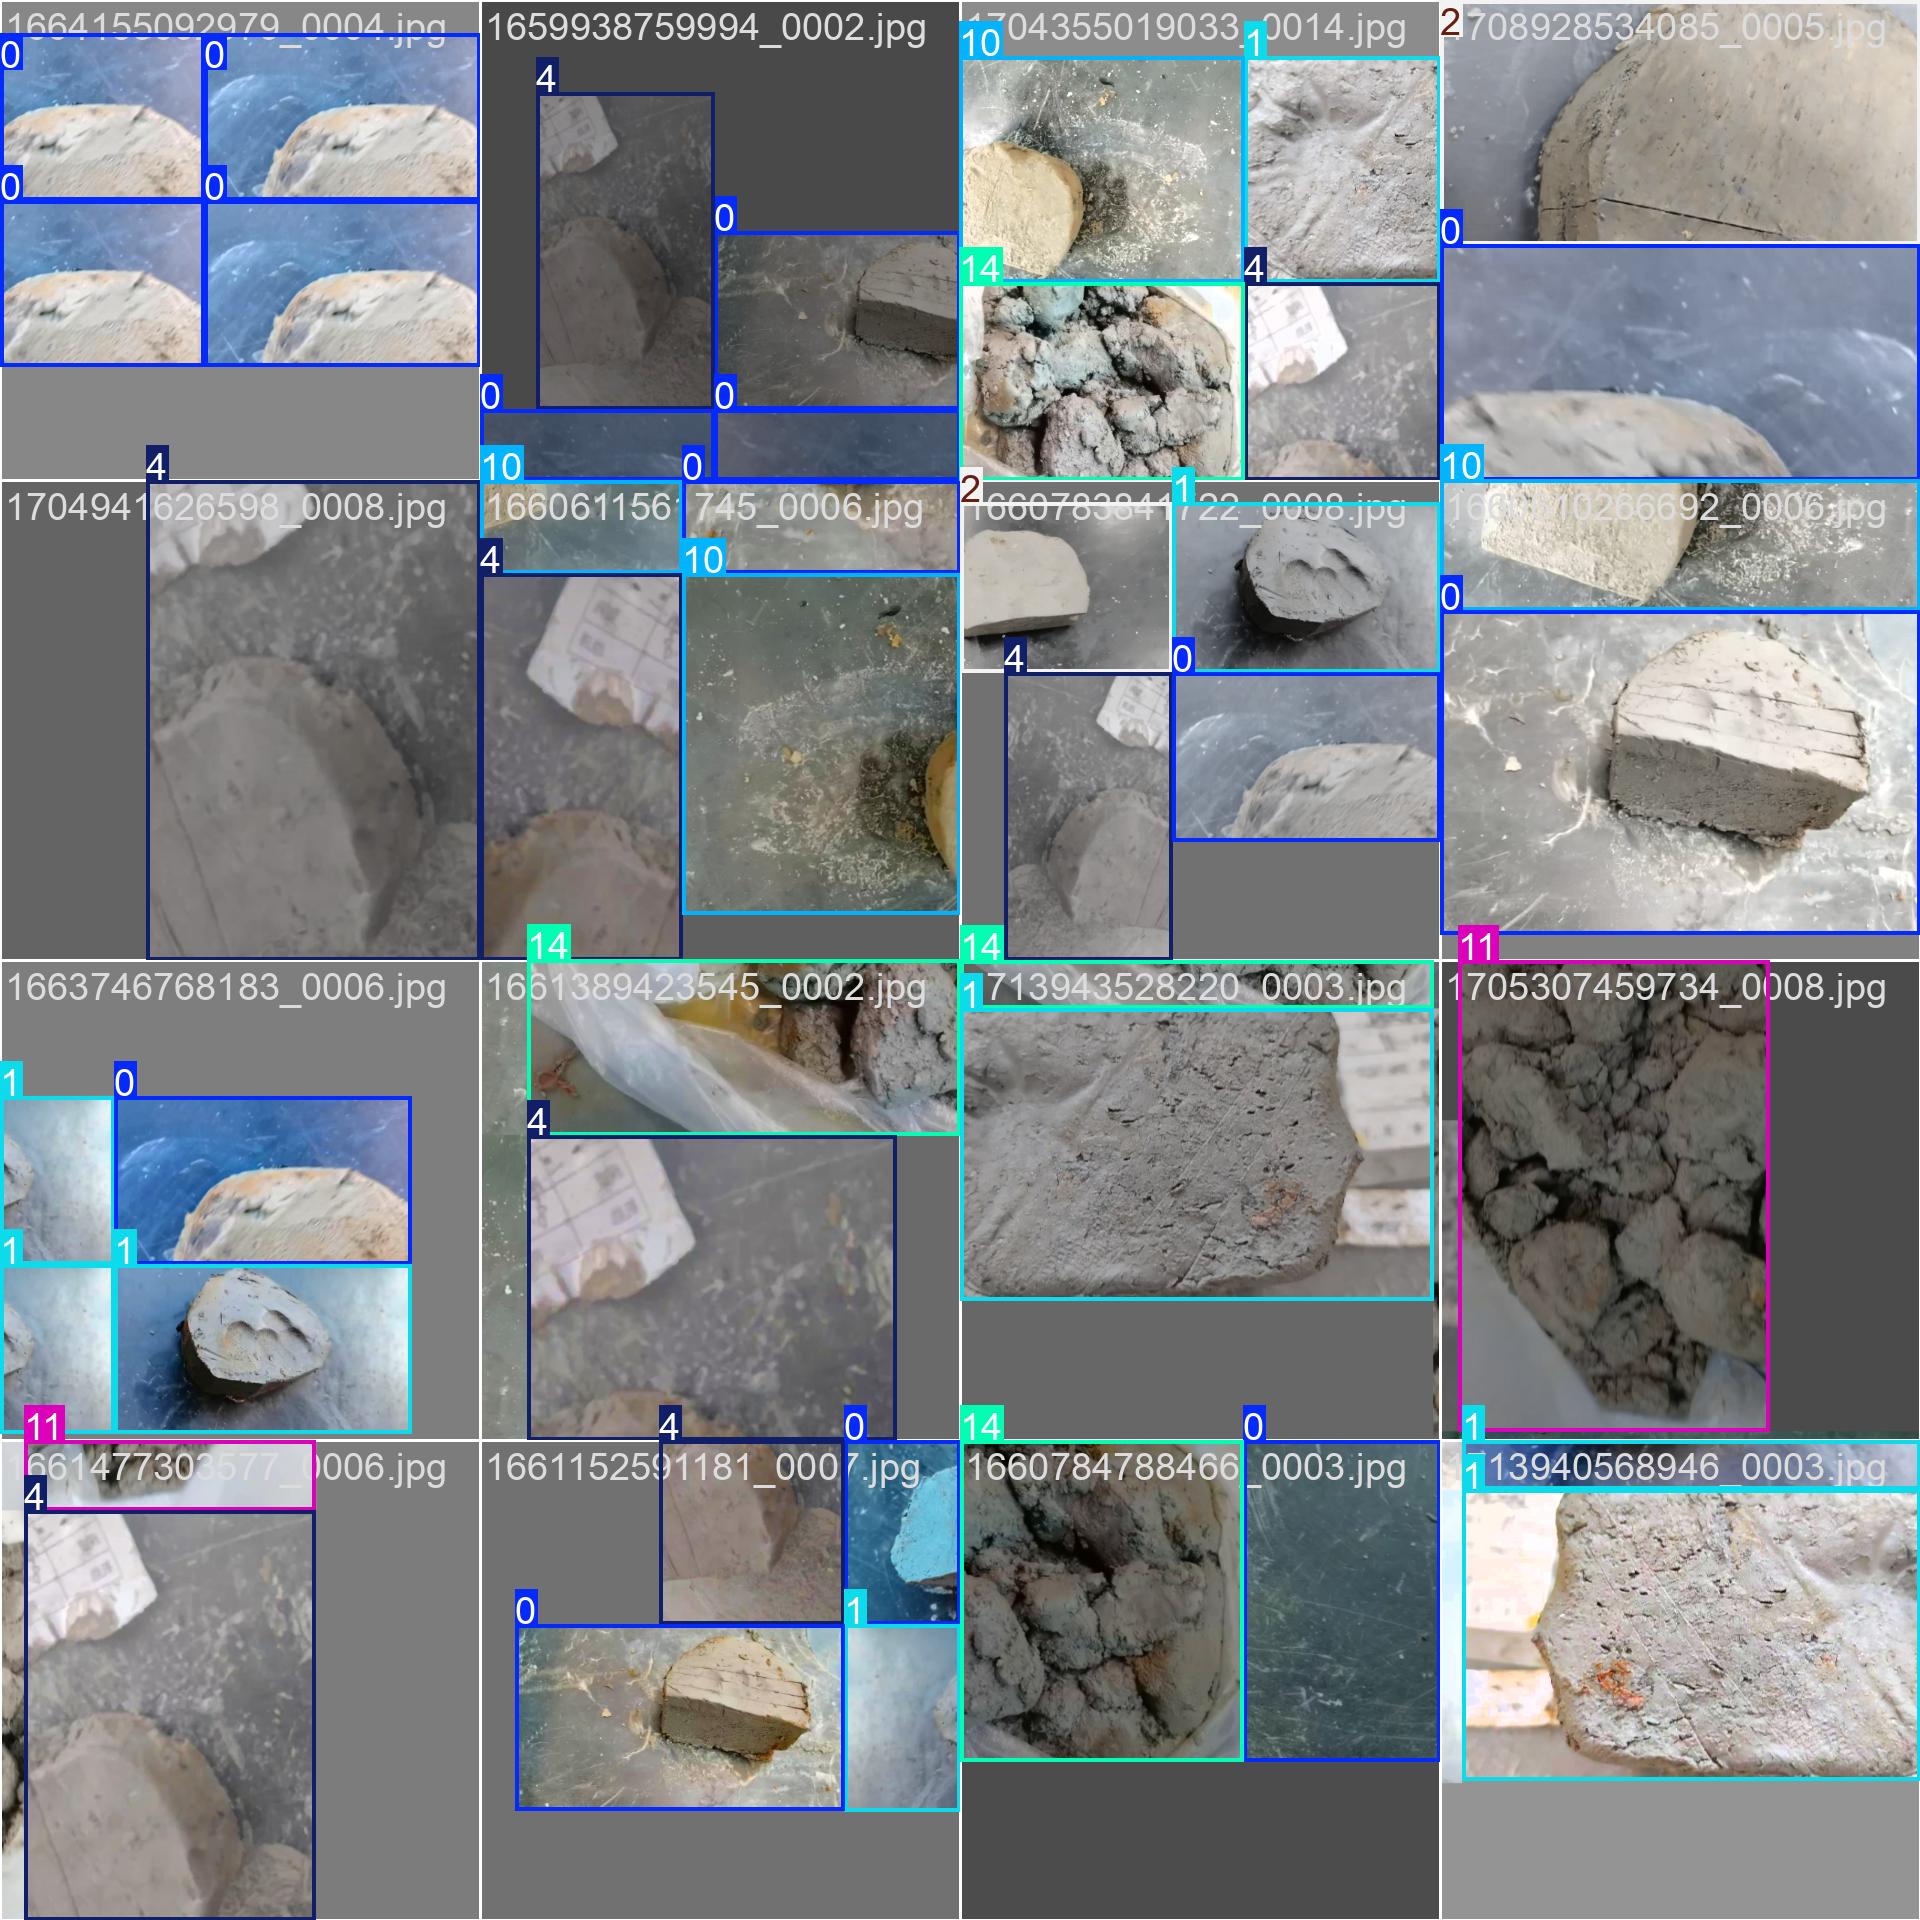Screen dimensions: 1920x1920
Task: Select class 4 paper-label crop in tile 1661389423545_0002
Action: pos(712,1287)
